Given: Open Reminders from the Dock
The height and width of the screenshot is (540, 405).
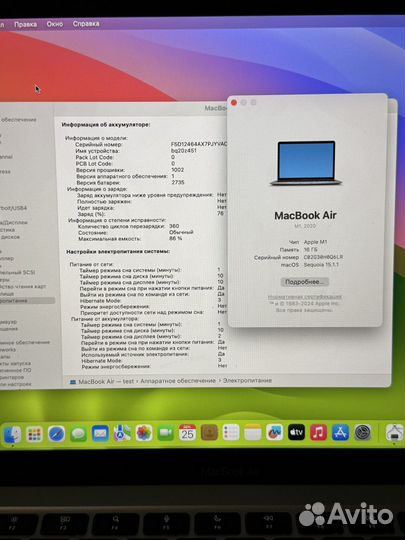Looking at the screenshot, I should pyautogui.click(x=231, y=432).
